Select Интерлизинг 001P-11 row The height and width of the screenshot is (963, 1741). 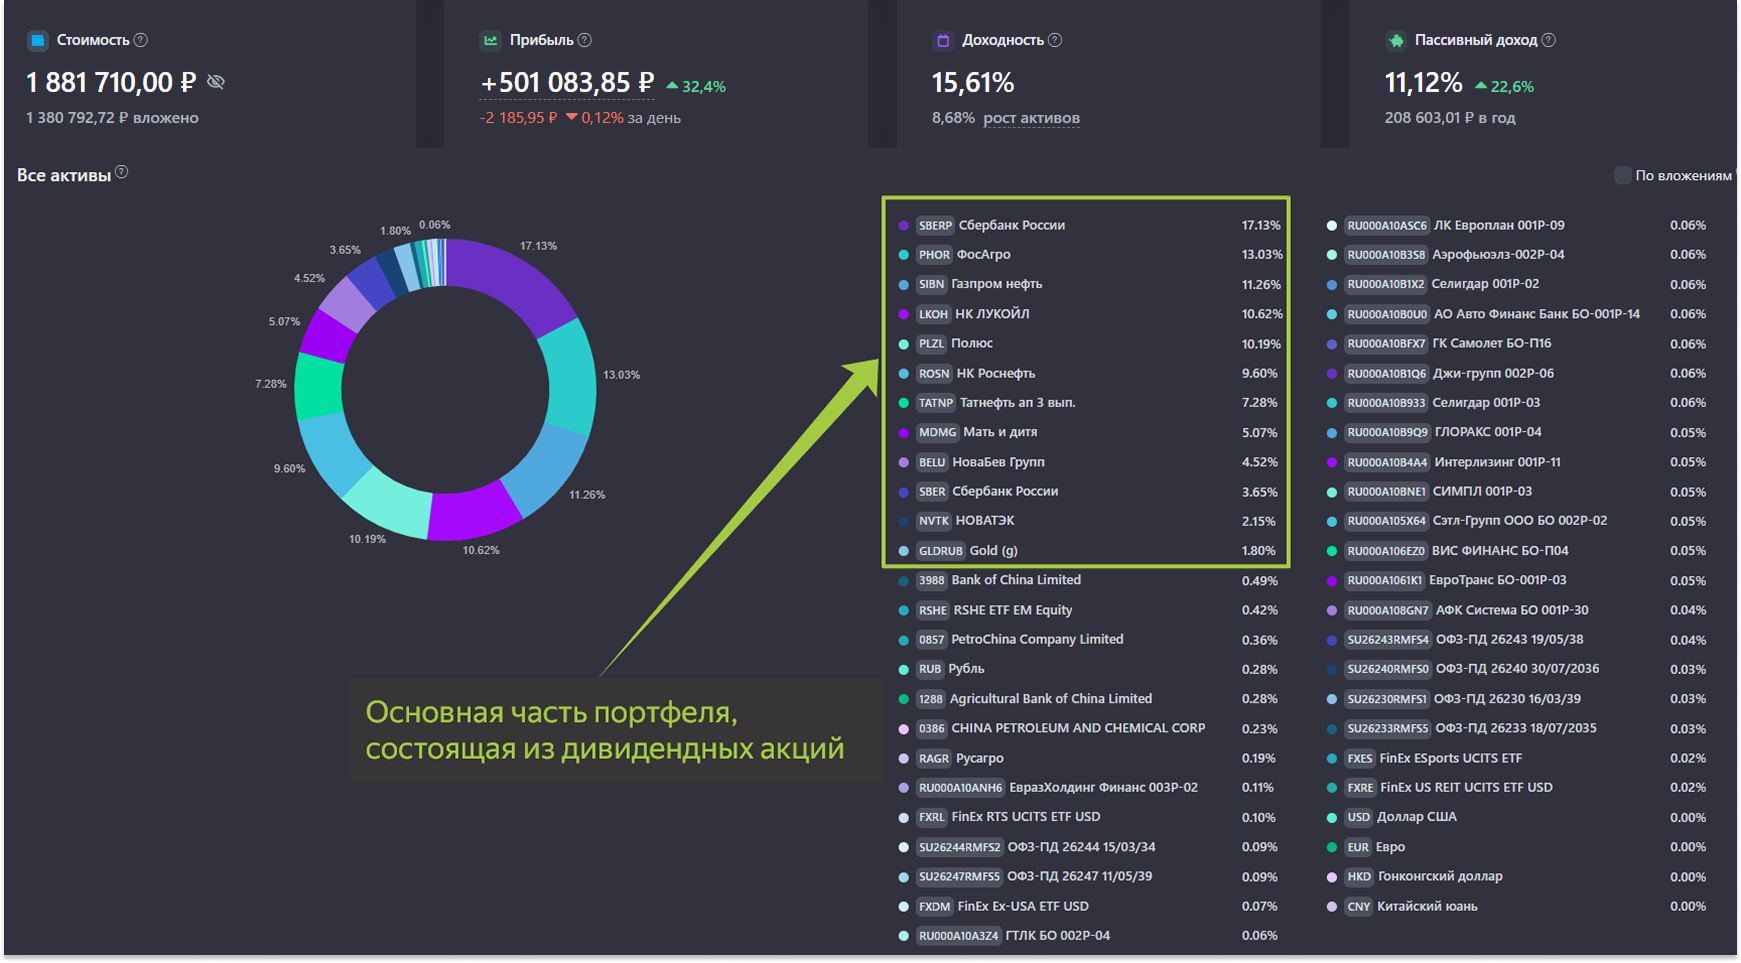pyautogui.click(x=1516, y=462)
